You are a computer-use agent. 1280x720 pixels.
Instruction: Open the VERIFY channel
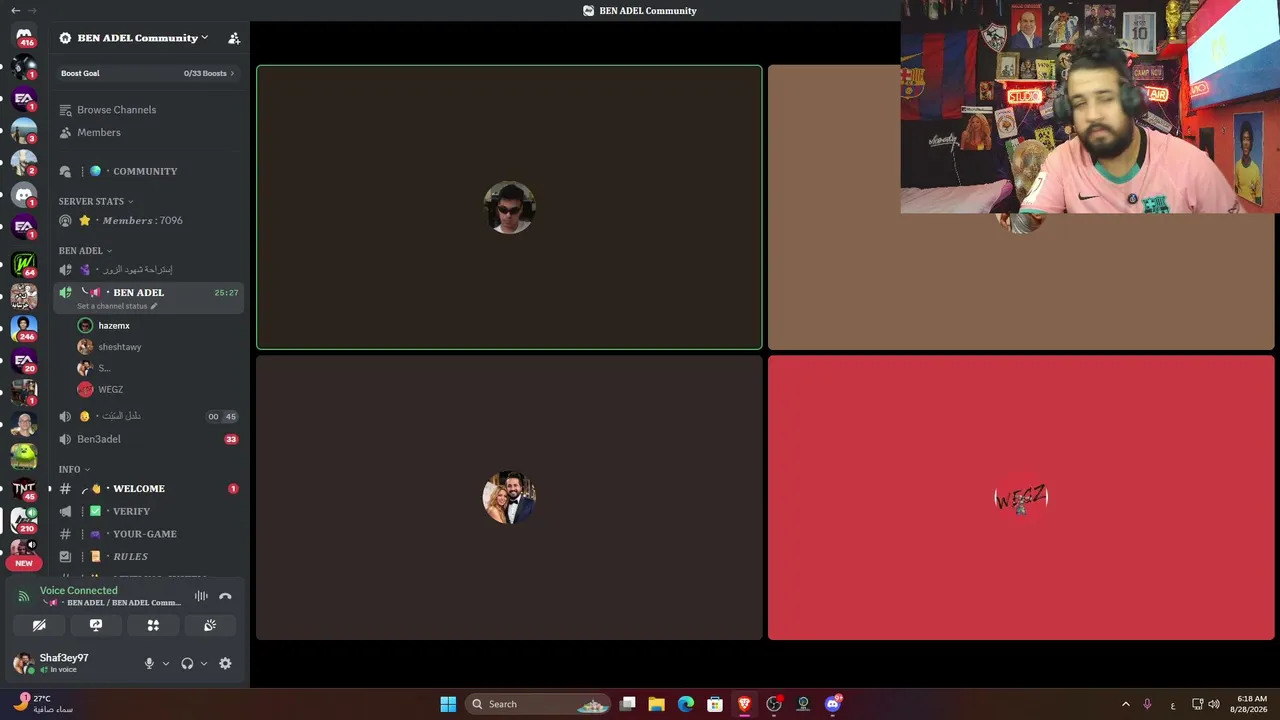148,511
